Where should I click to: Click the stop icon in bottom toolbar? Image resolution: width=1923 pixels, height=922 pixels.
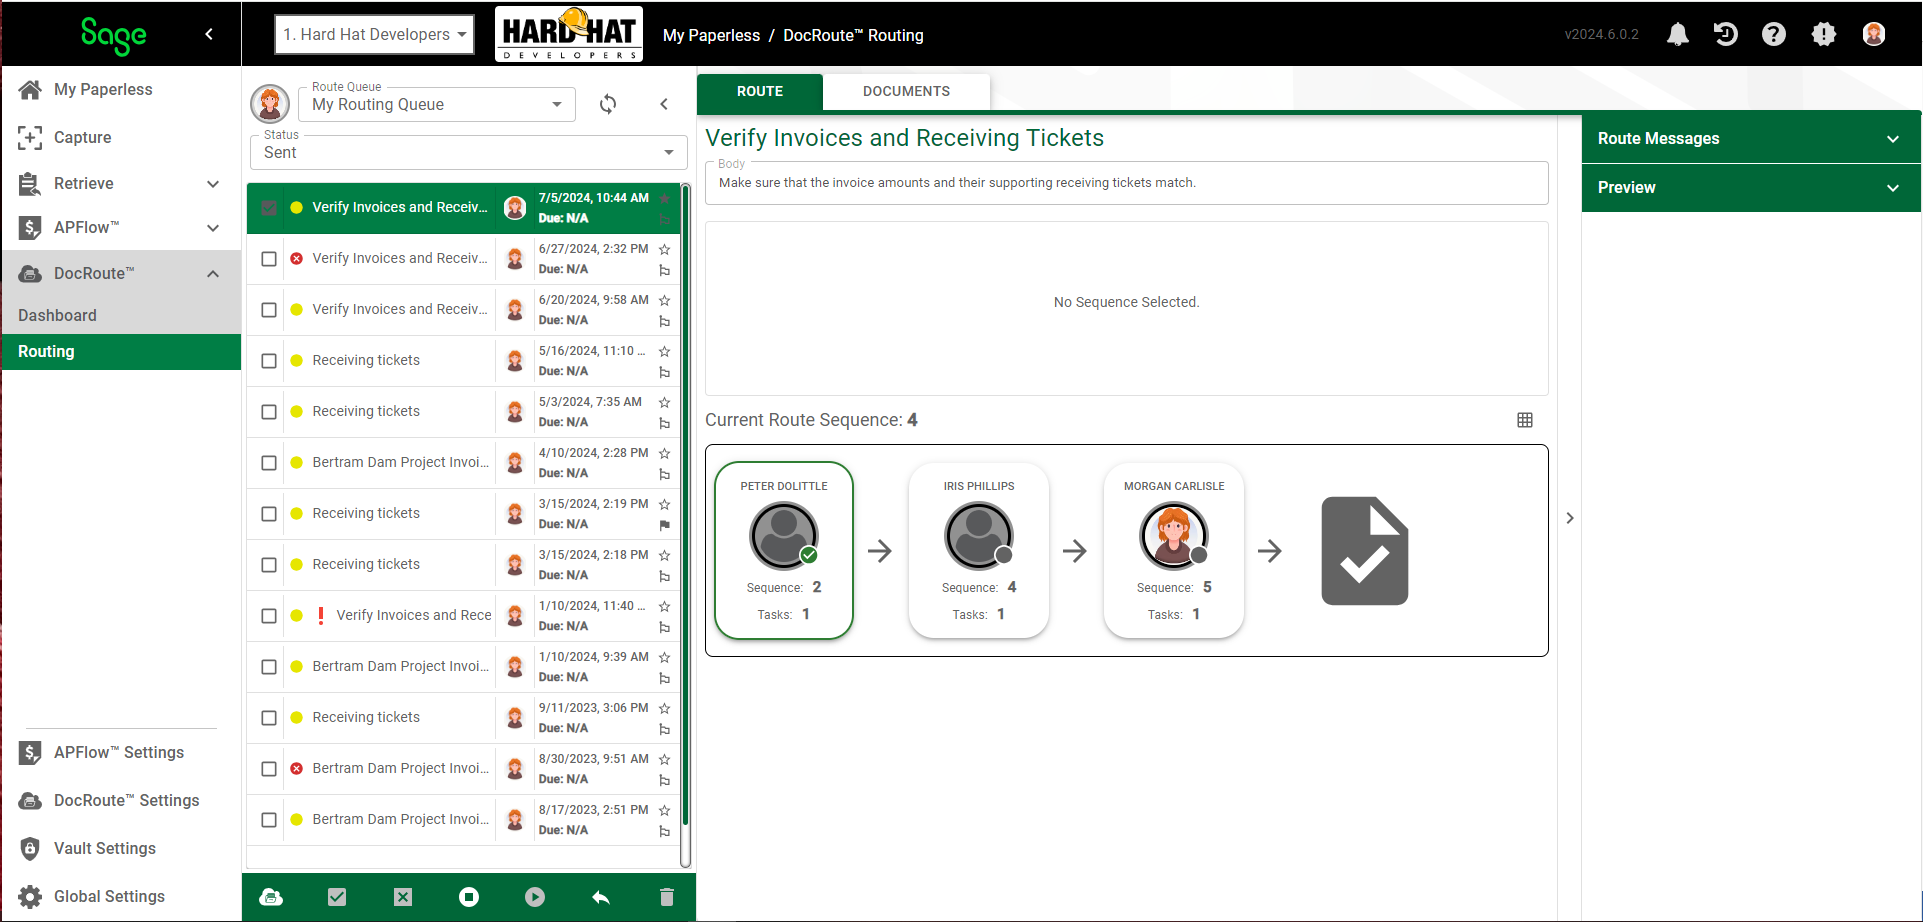[469, 897]
